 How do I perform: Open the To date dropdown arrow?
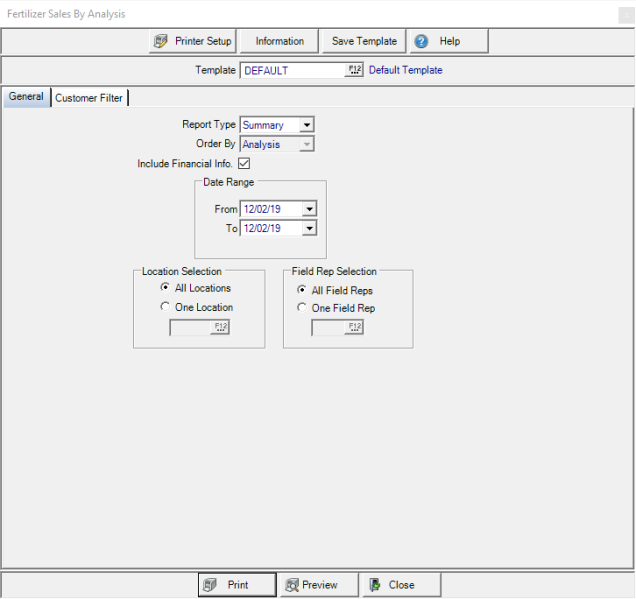(309, 228)
